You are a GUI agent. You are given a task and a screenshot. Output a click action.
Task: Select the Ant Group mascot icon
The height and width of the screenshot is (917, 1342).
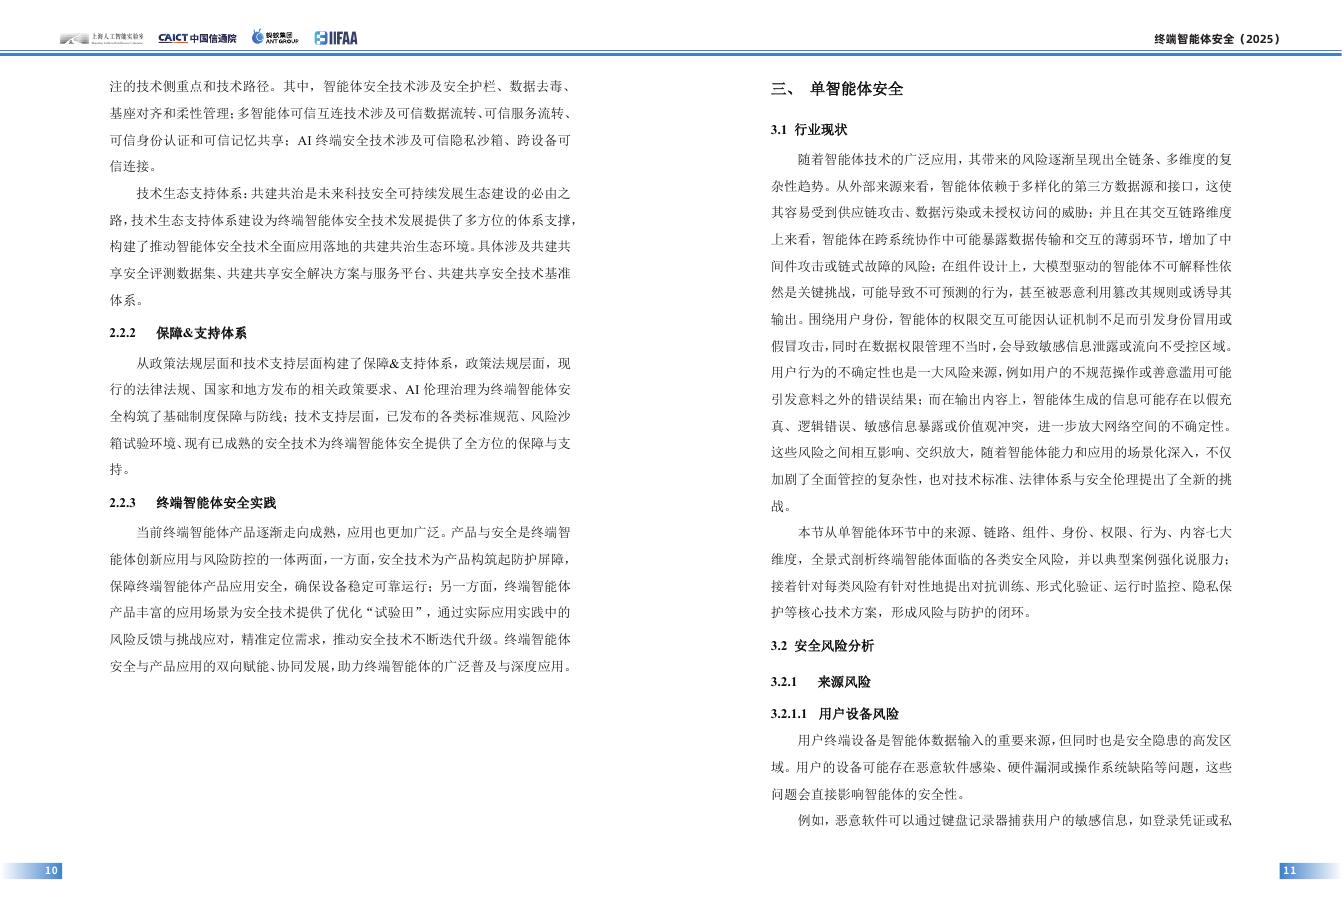click(257, 37)
